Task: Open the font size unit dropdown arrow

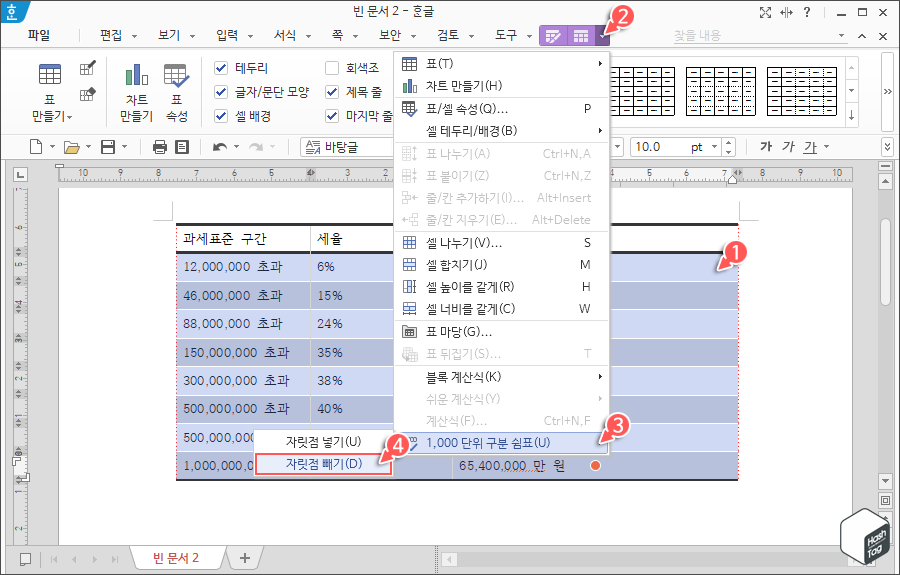Action: point(715,147)
